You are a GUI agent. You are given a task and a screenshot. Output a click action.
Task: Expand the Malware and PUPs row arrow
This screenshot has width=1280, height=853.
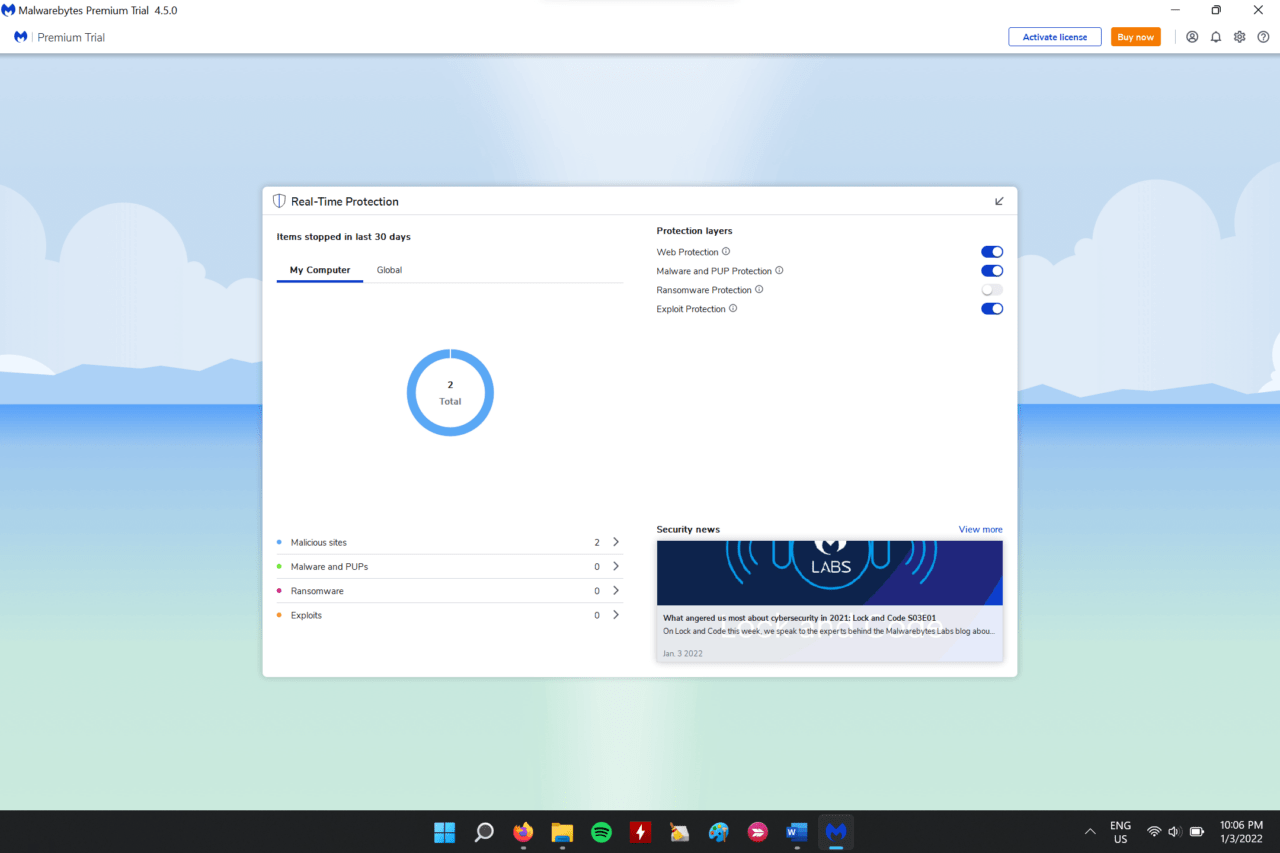point(616,566)
